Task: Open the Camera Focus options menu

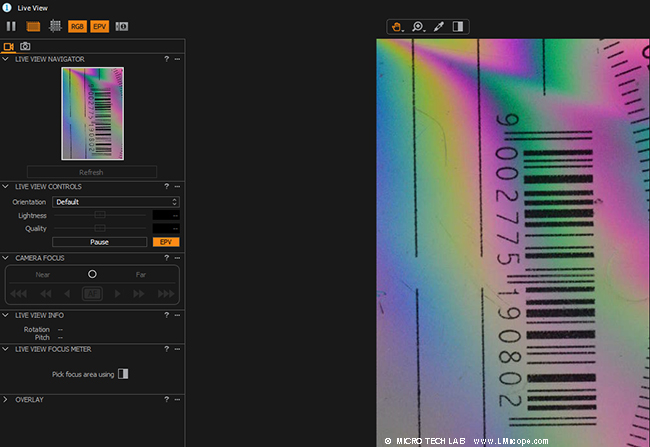Action: coord(177,258)
